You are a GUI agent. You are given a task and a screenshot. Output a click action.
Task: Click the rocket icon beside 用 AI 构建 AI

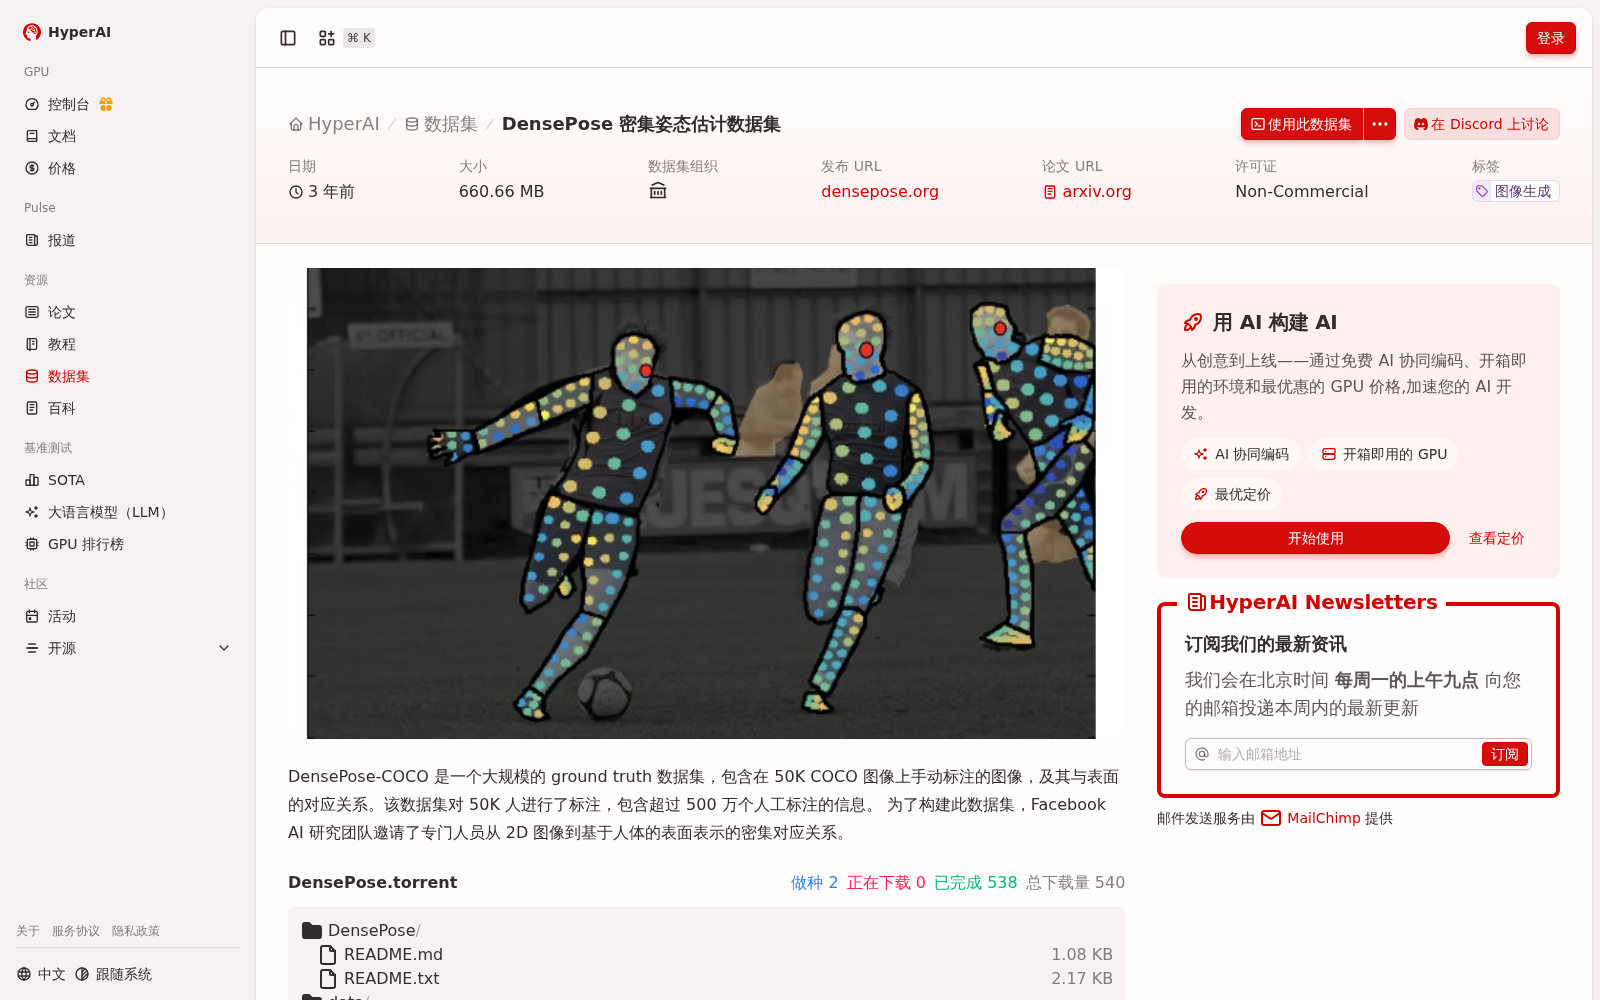click(x=1192, y=322)
